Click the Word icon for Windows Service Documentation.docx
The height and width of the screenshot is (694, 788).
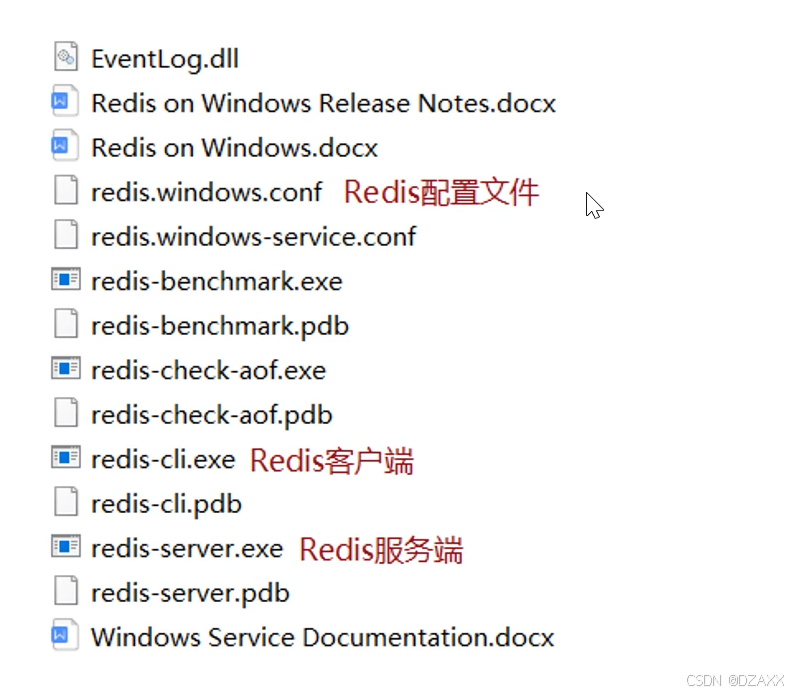click(65, 635)
